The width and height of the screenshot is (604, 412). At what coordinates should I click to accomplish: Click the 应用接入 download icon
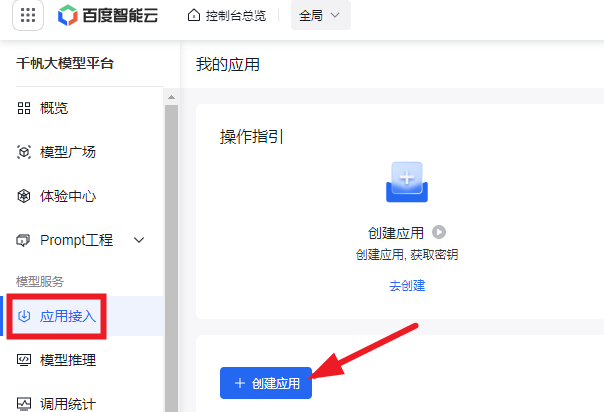point(24,316)
